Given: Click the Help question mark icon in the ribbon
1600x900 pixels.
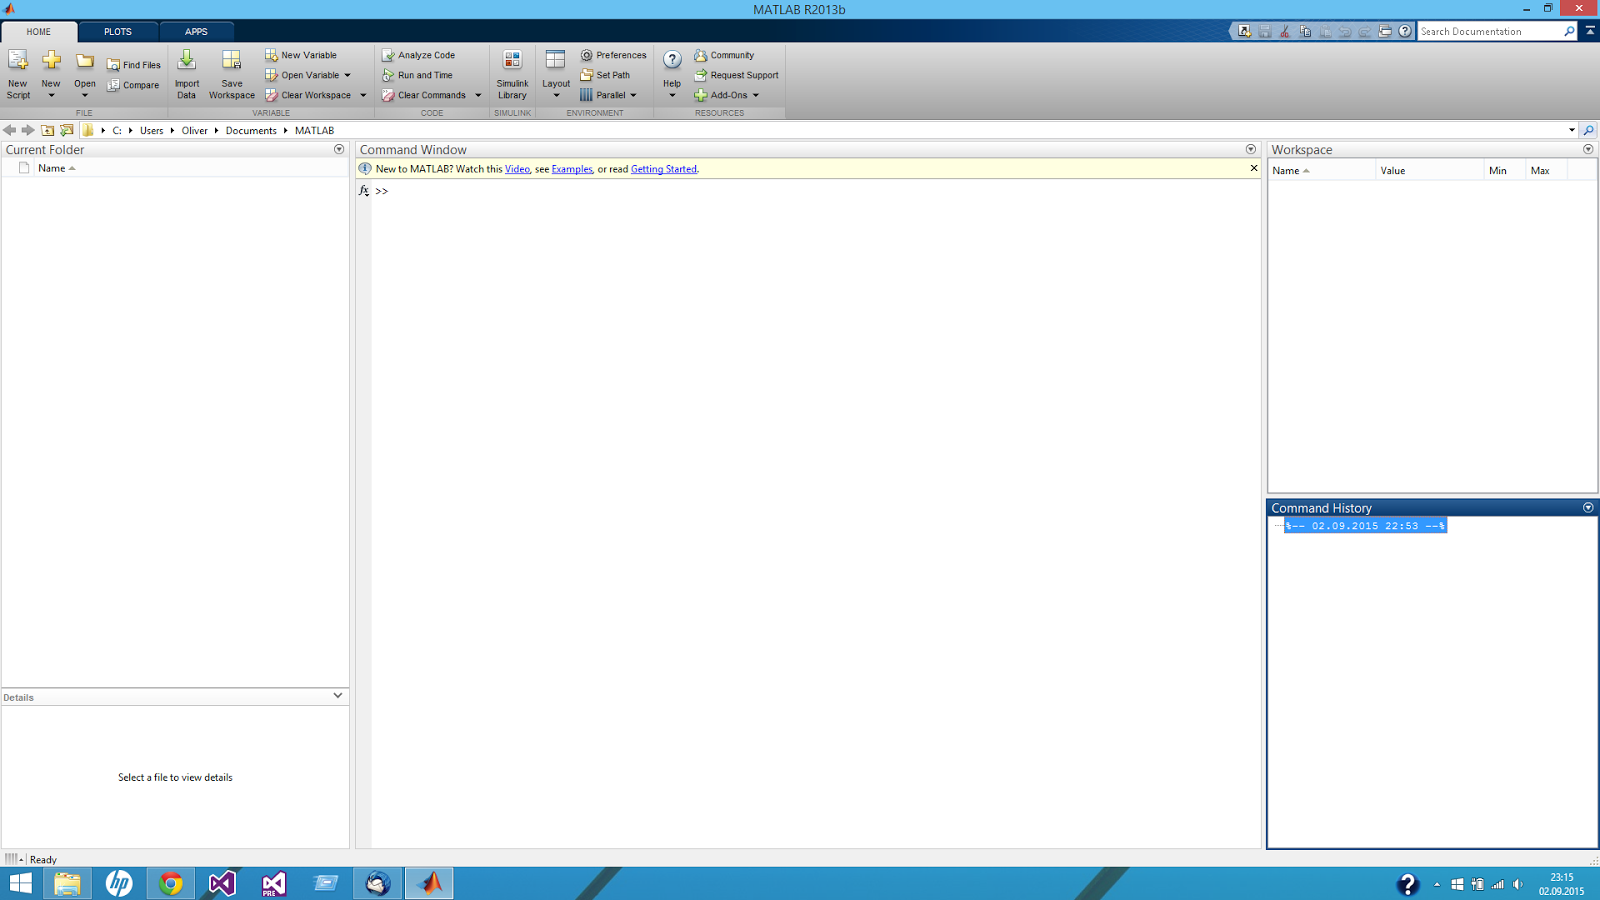Looking at the screenshot, I should point(672,60).
